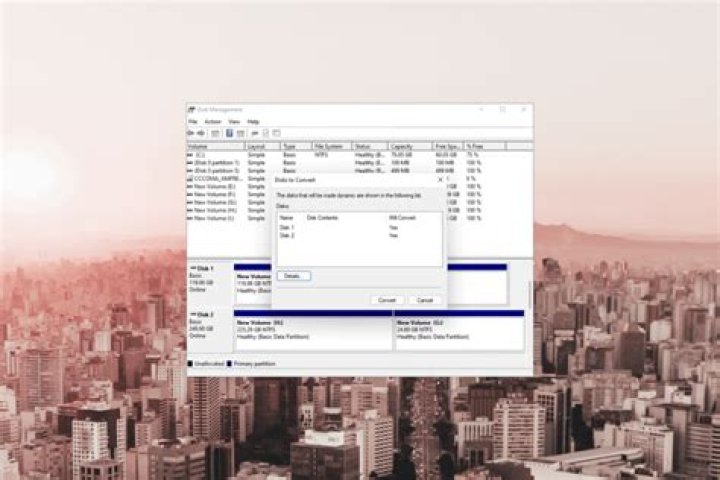Sort by the Capacity column header

411,146
